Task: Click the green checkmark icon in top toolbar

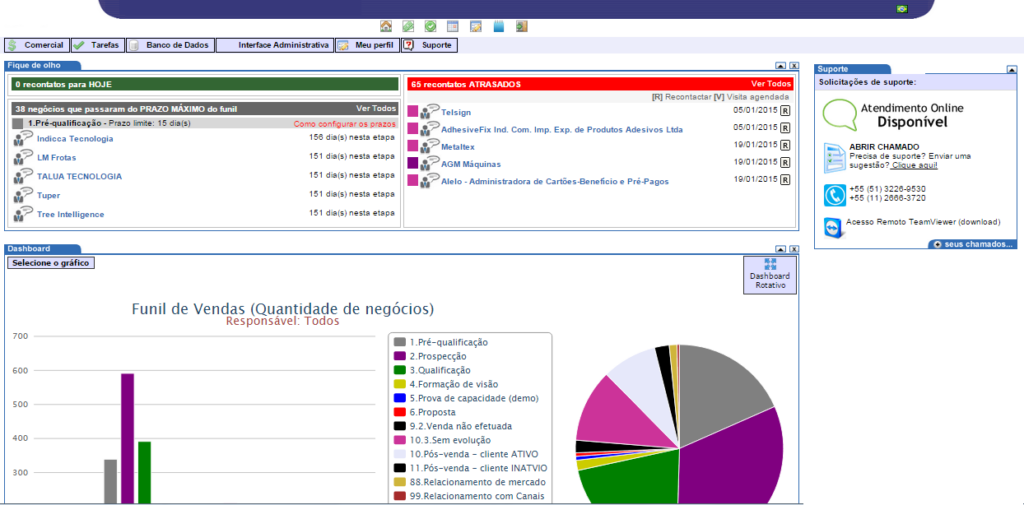Action: coord(430,26)
